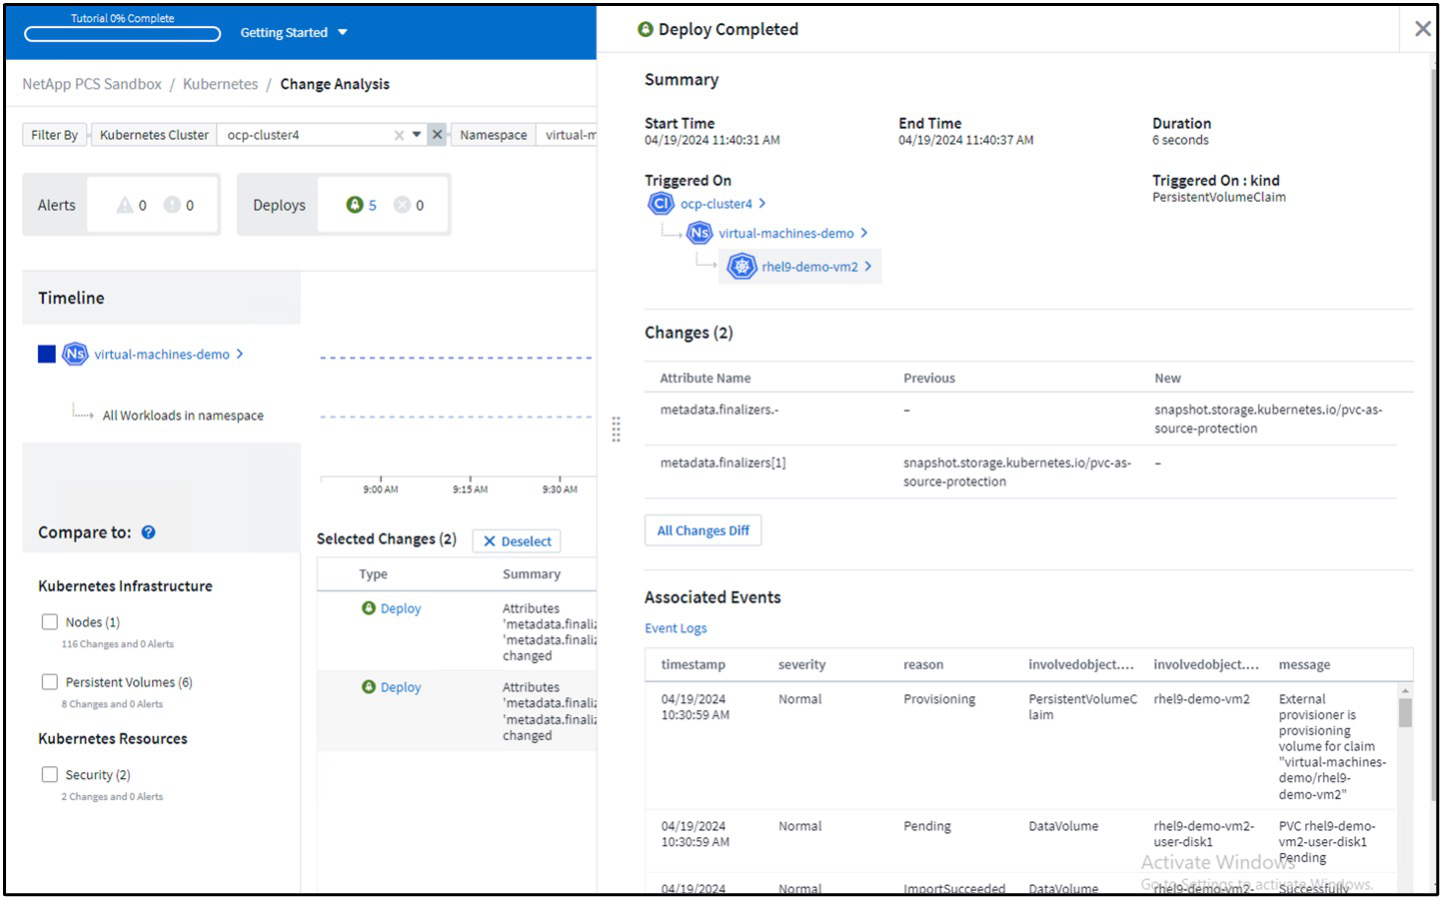
Task: Click the namespace icon next to virtual-machines-demo in Triggered On
Action: coord(699,233)
